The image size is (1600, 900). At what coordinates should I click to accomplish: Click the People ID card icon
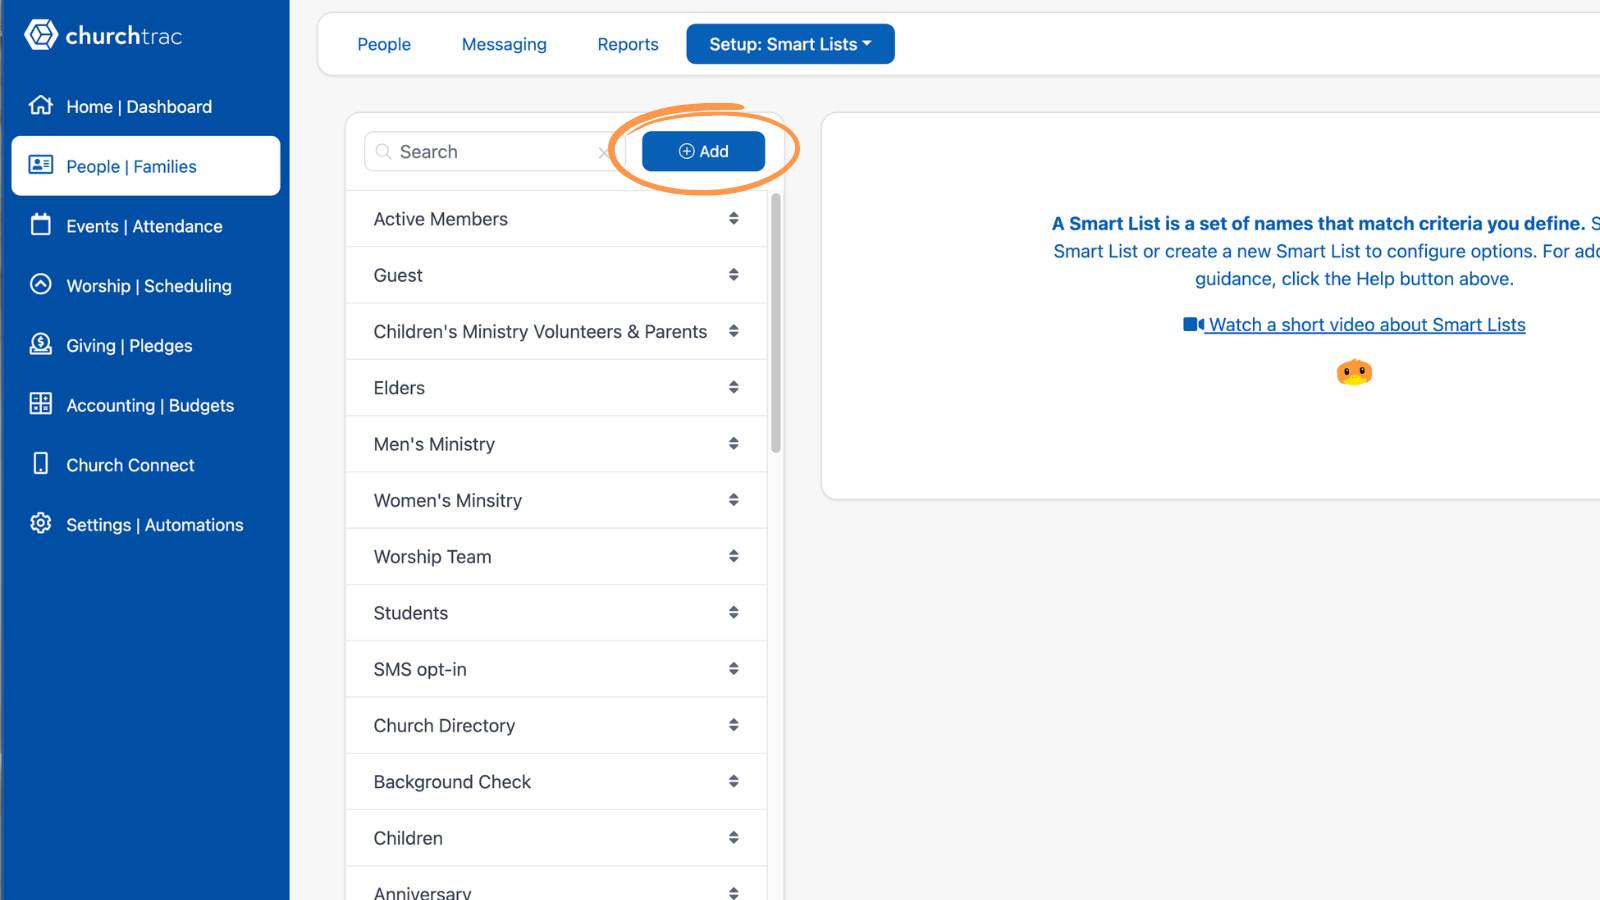pyautogui.click(x=41, y=165)
